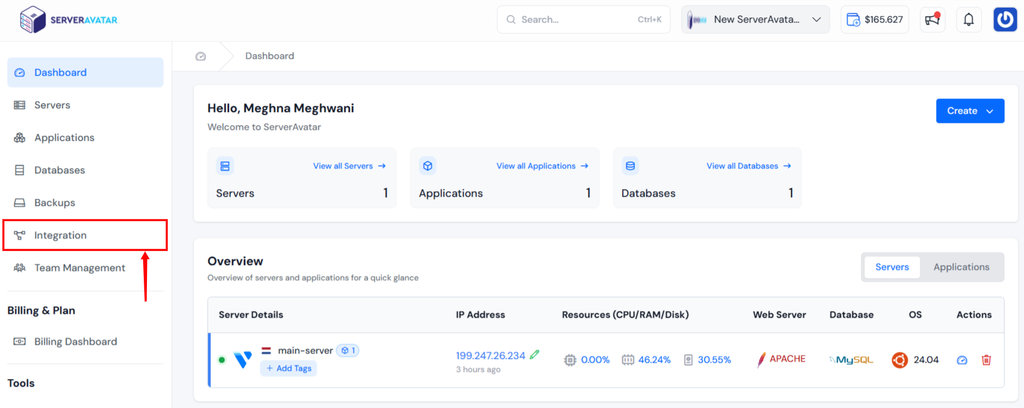Click the Databases card cylinder icon
Image resolution: width=1024 pixels, height=408 pixels.
point(630,166)
